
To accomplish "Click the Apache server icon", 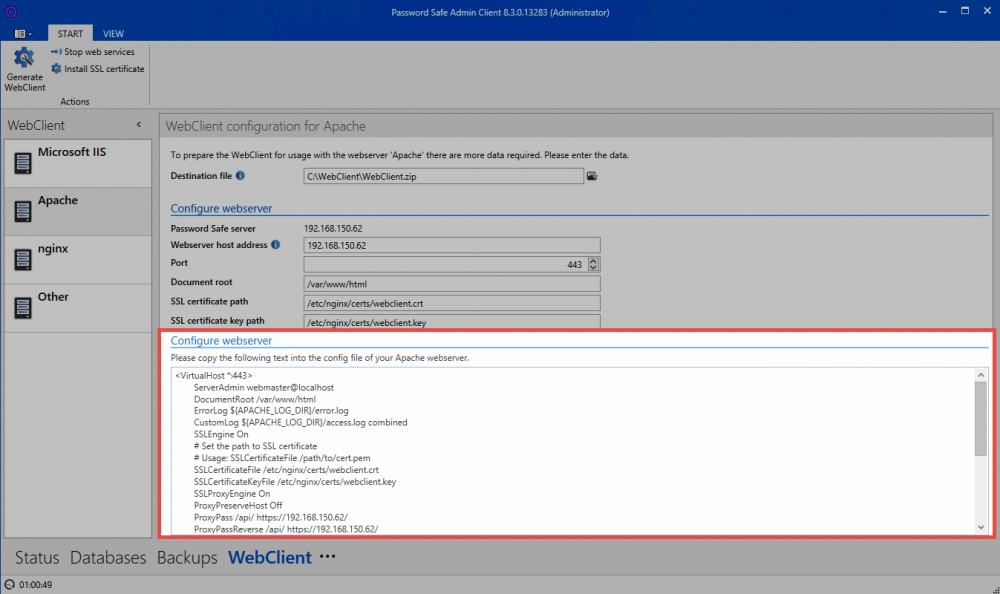I will pos(23,212).
